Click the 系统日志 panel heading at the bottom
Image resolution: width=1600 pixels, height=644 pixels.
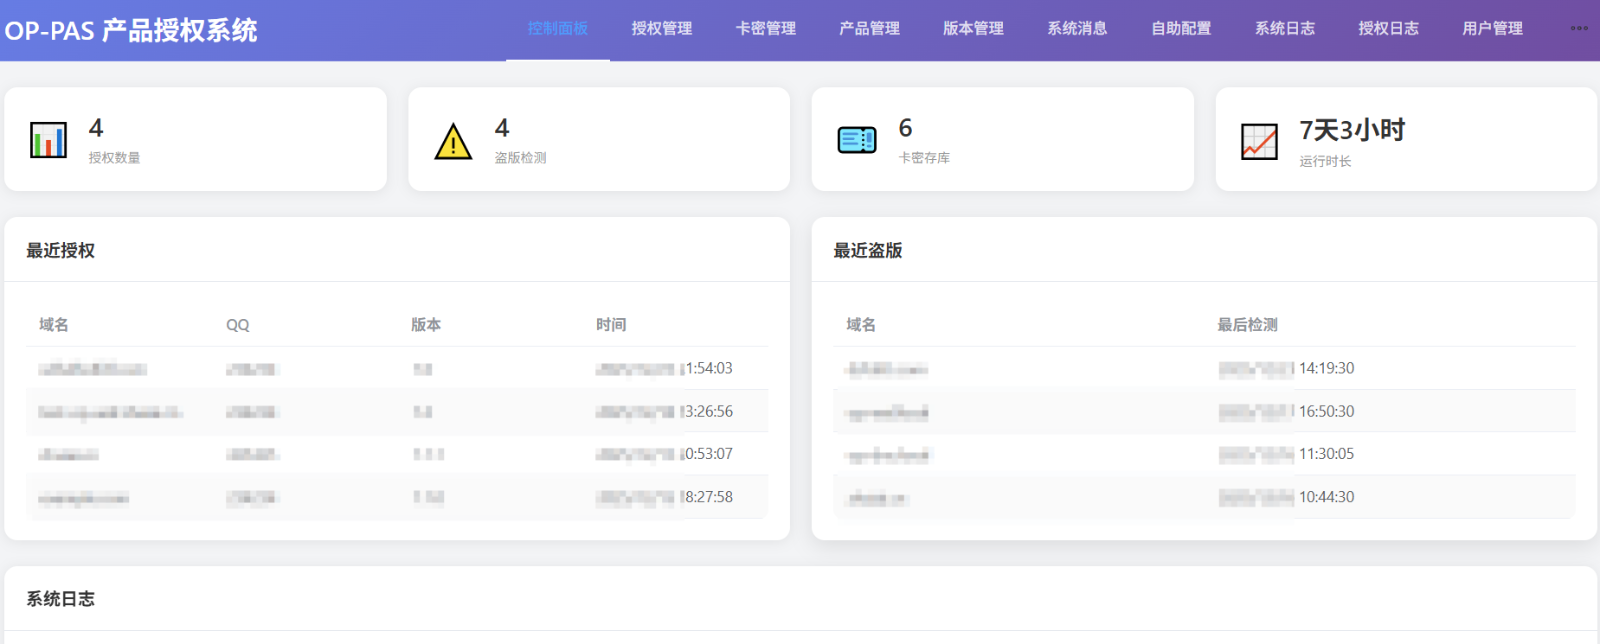click(60, 599)
